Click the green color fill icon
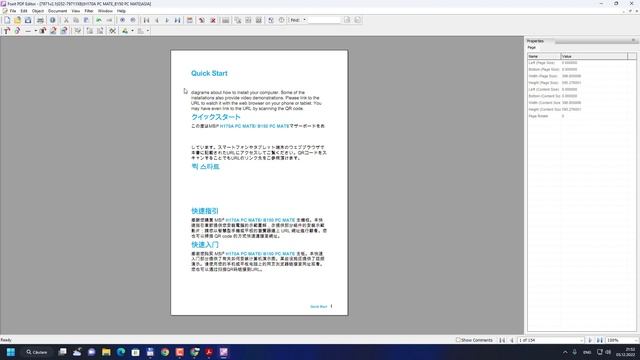Viewport: 640px width, 360px height. point(125,31)
